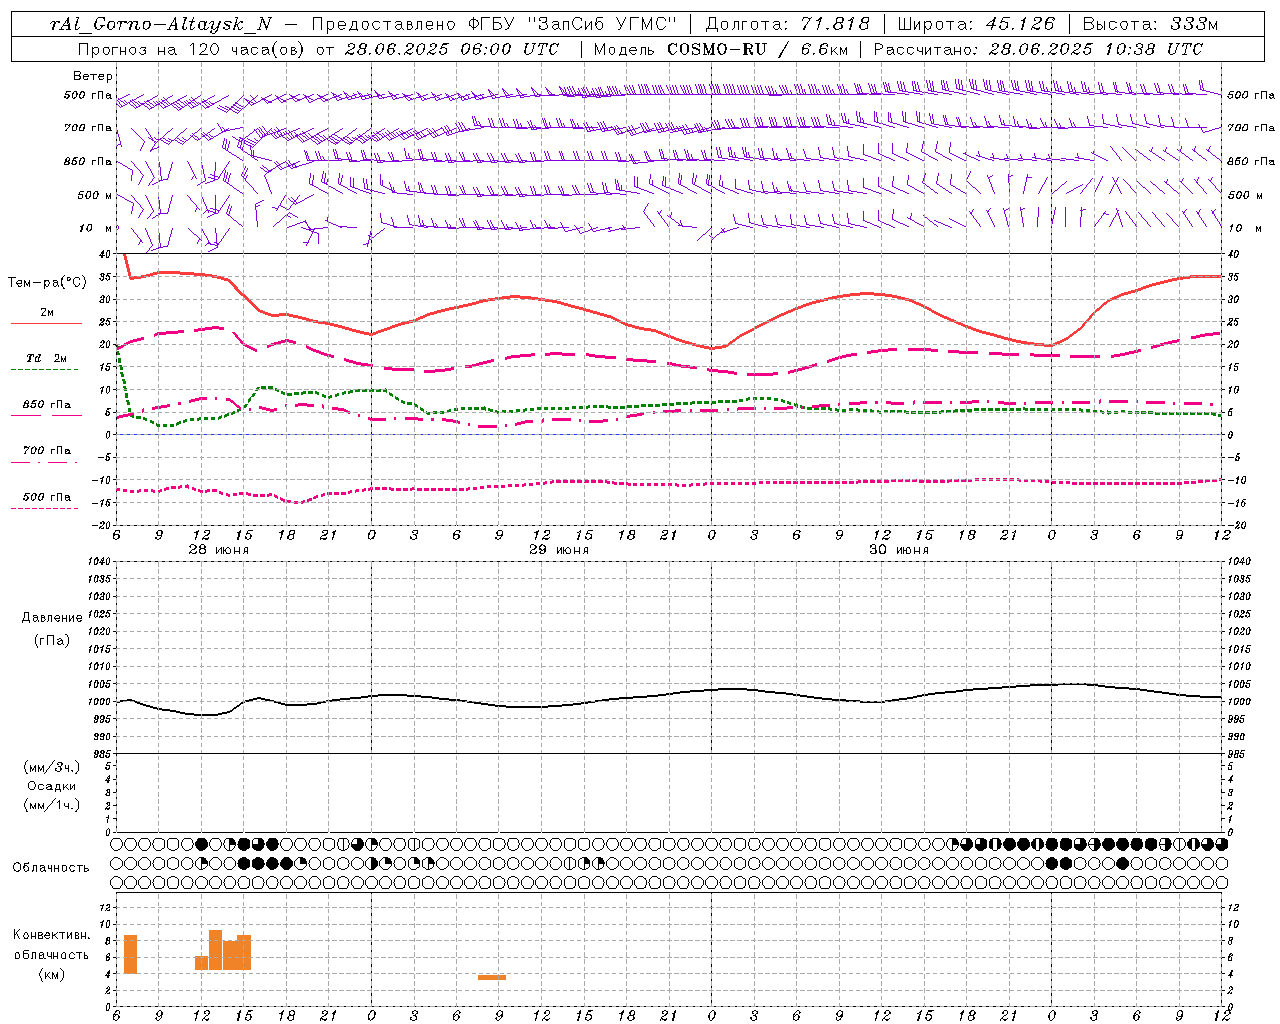Click the '(км)' unit label of convective cloudiness
Image resolution: width=1280 pixels, height=1024 pixels.
click(x=52, y=974)
